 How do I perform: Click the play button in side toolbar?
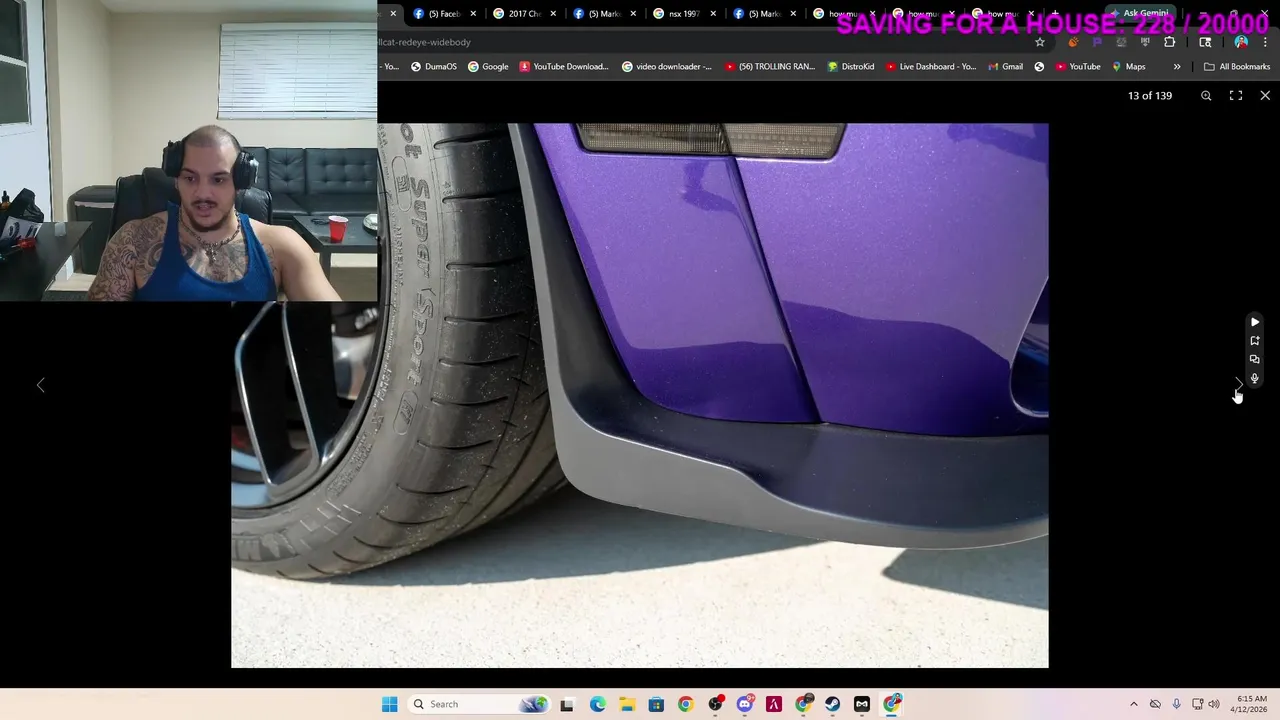coord(1255,322)
